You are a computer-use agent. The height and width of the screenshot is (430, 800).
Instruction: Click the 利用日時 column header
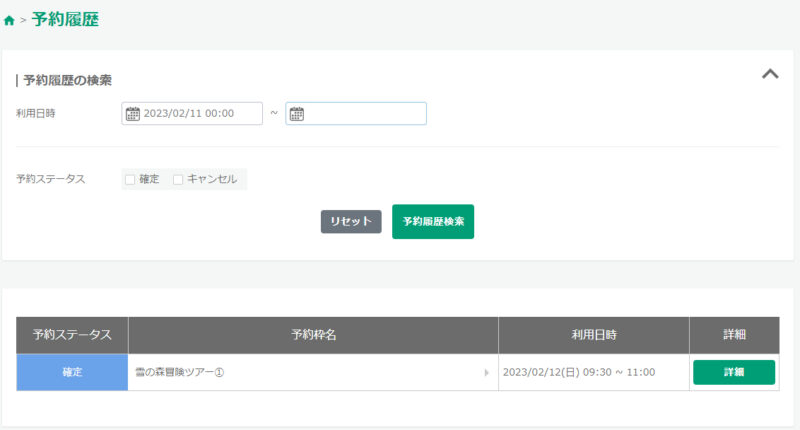click(594, 335)
